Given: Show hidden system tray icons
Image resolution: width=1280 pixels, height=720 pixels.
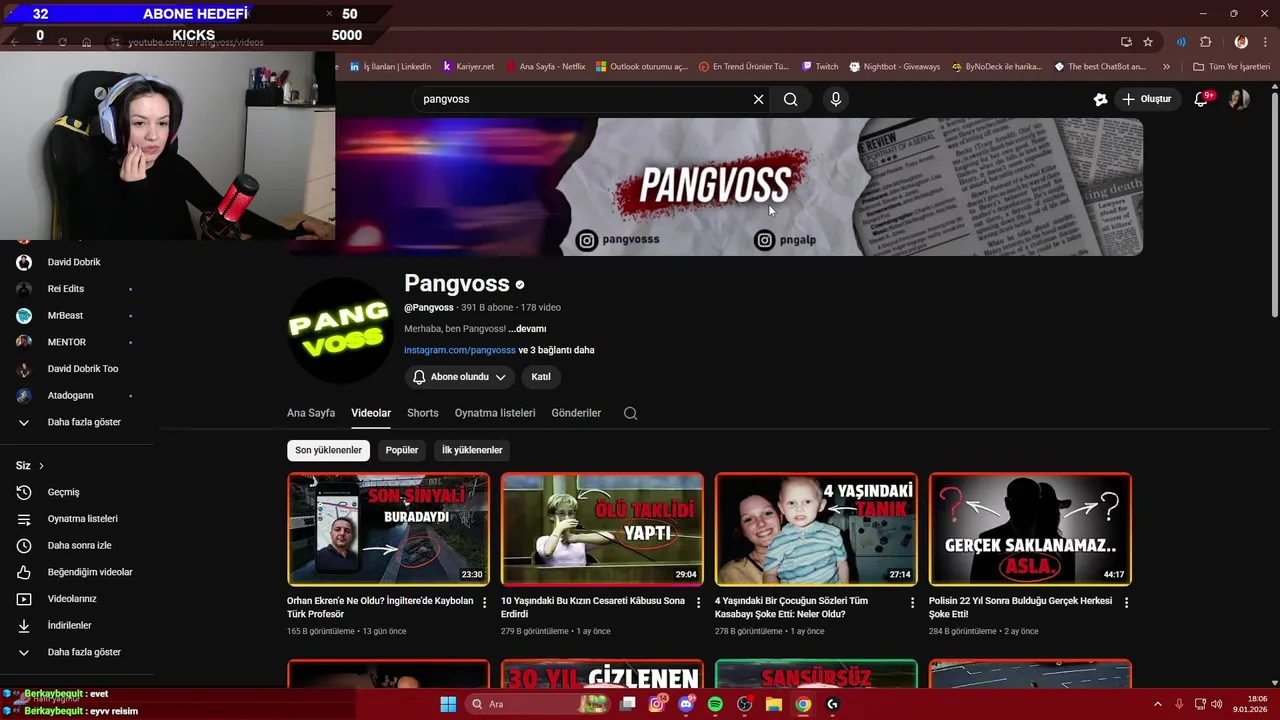Looking at the screenshot, I should pos(1158,704).
